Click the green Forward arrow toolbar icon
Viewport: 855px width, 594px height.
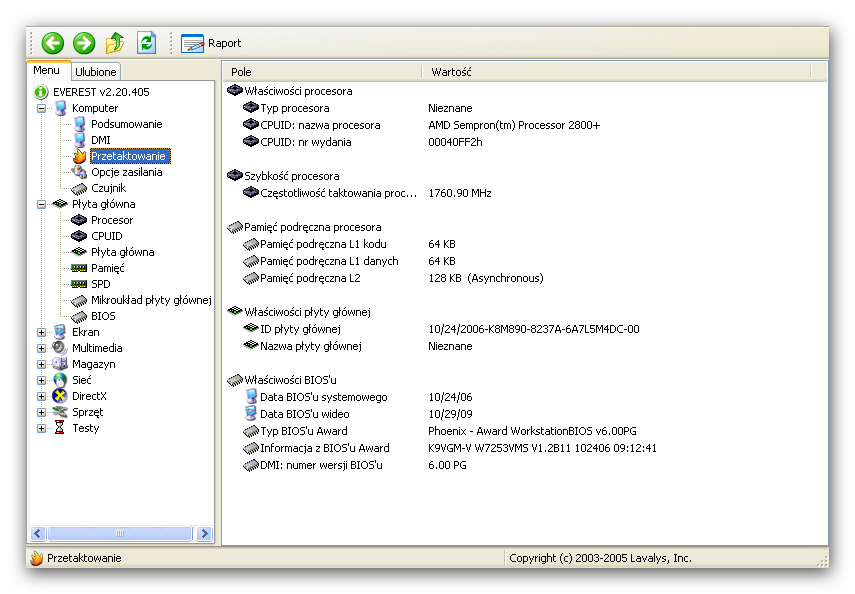pyautogui.click(x=84, y=43)
